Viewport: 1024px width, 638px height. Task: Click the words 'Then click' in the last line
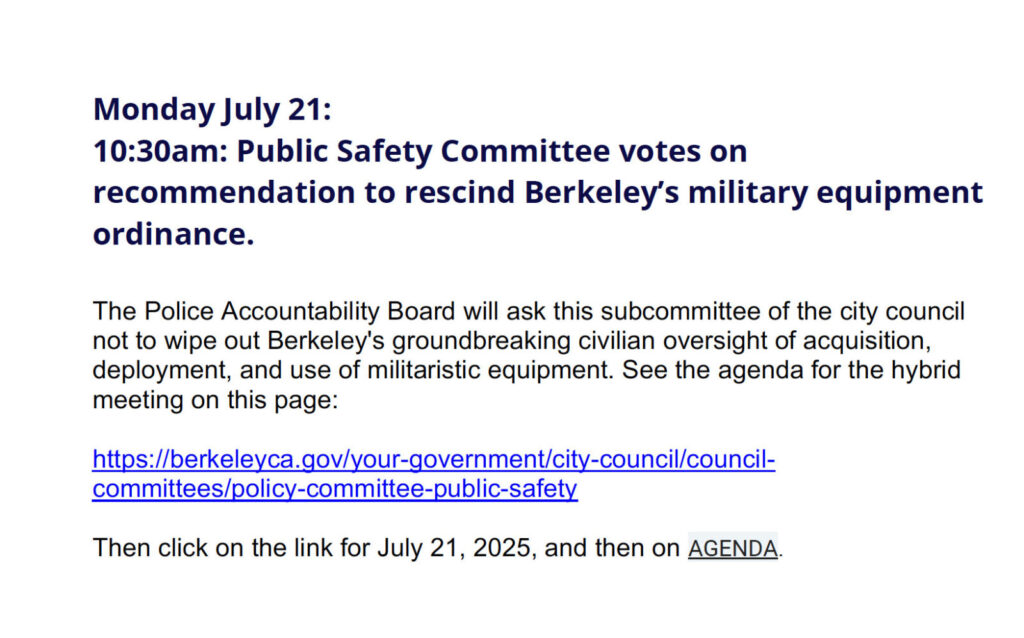point(150,548)
